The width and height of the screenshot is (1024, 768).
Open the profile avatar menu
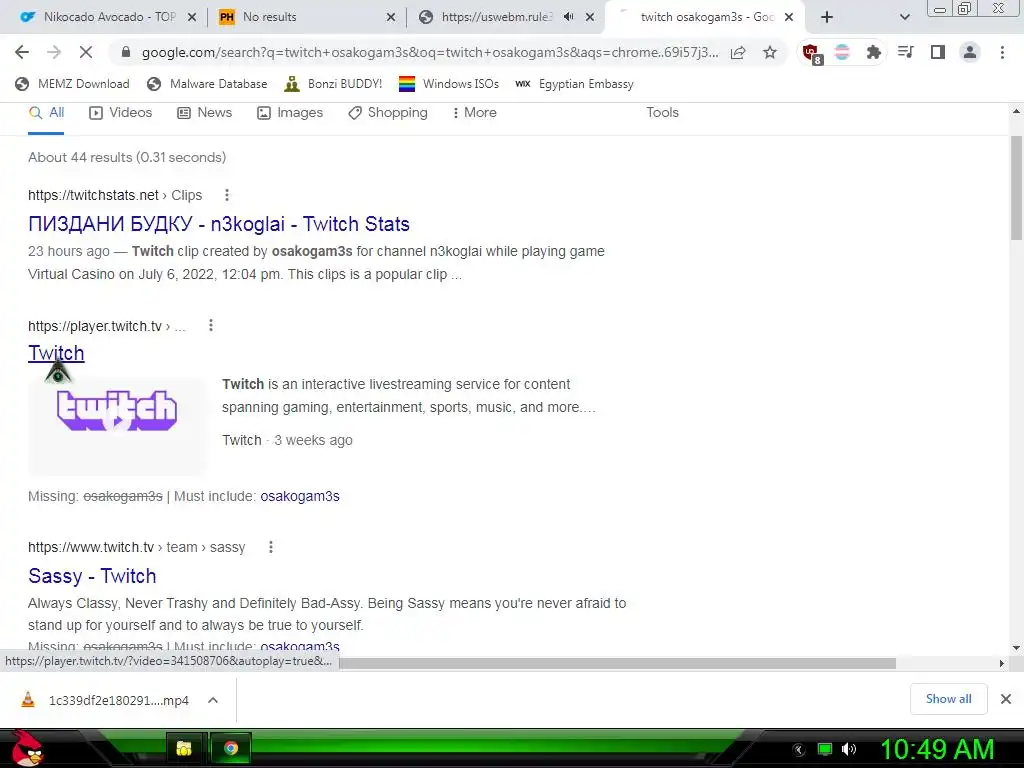(970, 52)
